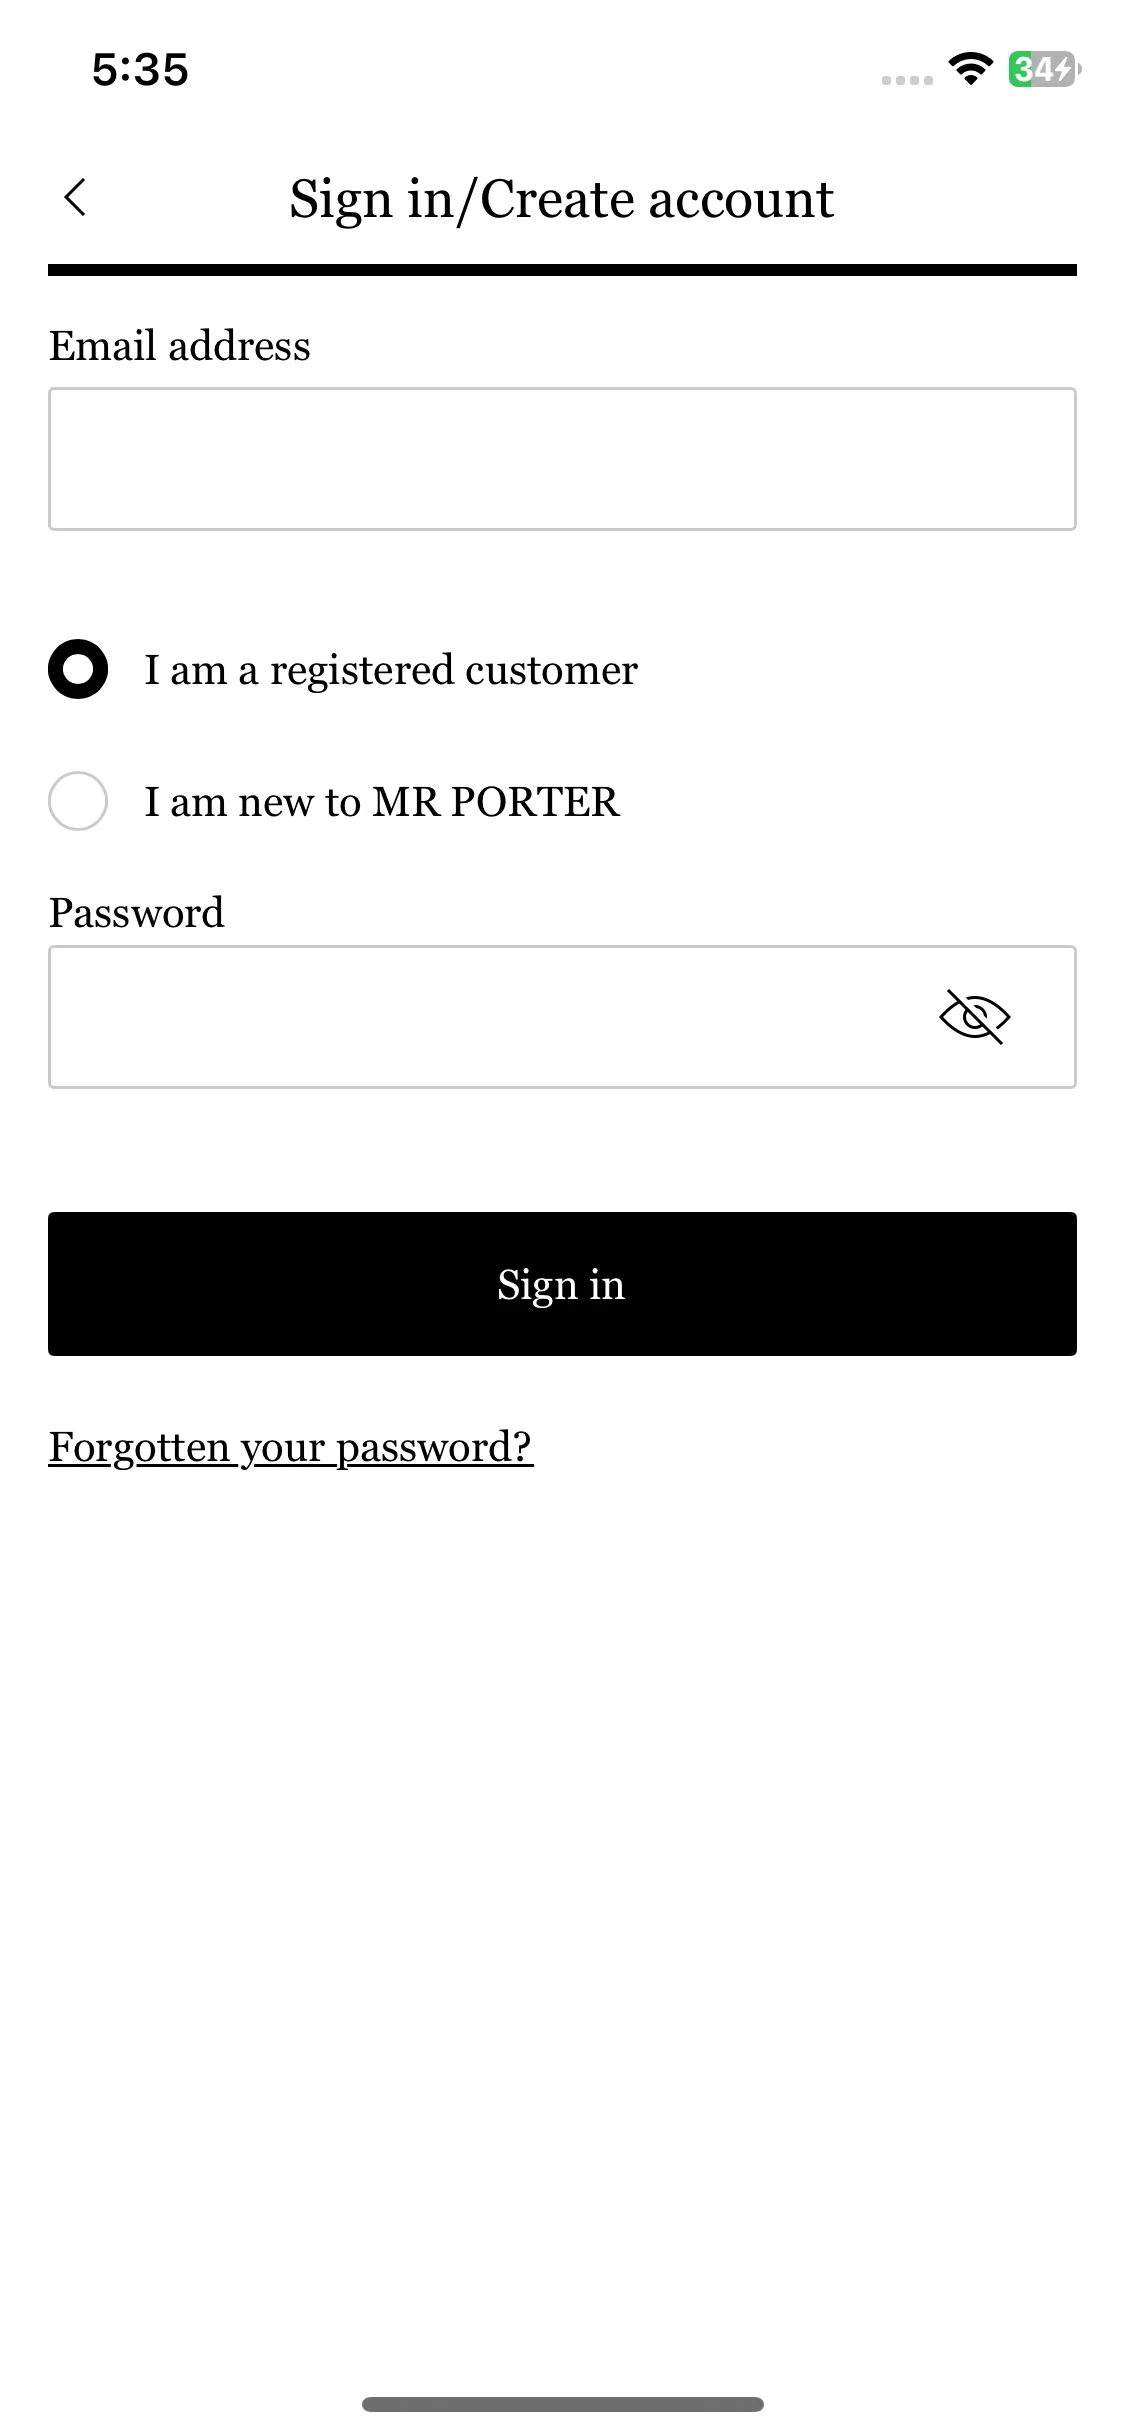Tap the Wi-Fi icon in the status bar
The image size is (1125, 2436).
tap(970, 69)
